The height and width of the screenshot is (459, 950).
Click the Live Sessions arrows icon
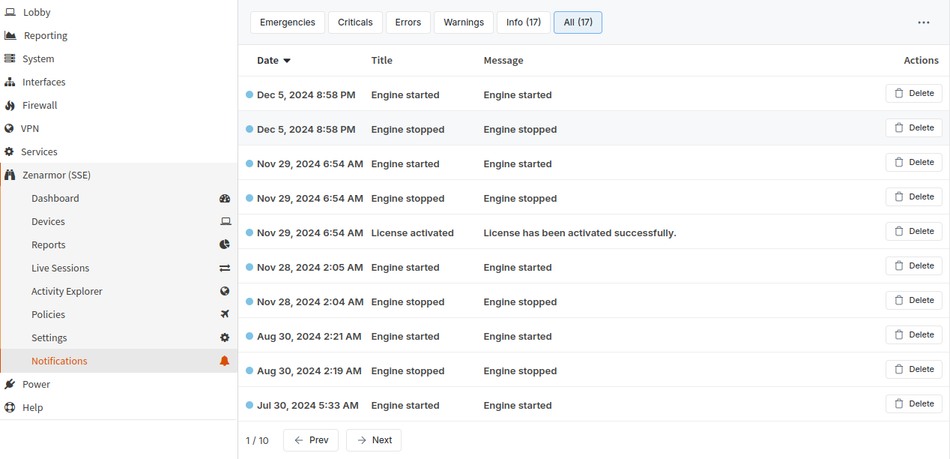click(224, 268)
